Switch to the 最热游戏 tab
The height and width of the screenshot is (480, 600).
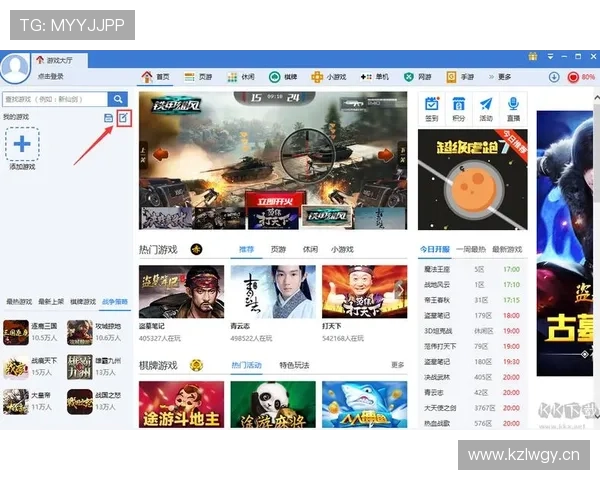(x=19, y=302)
